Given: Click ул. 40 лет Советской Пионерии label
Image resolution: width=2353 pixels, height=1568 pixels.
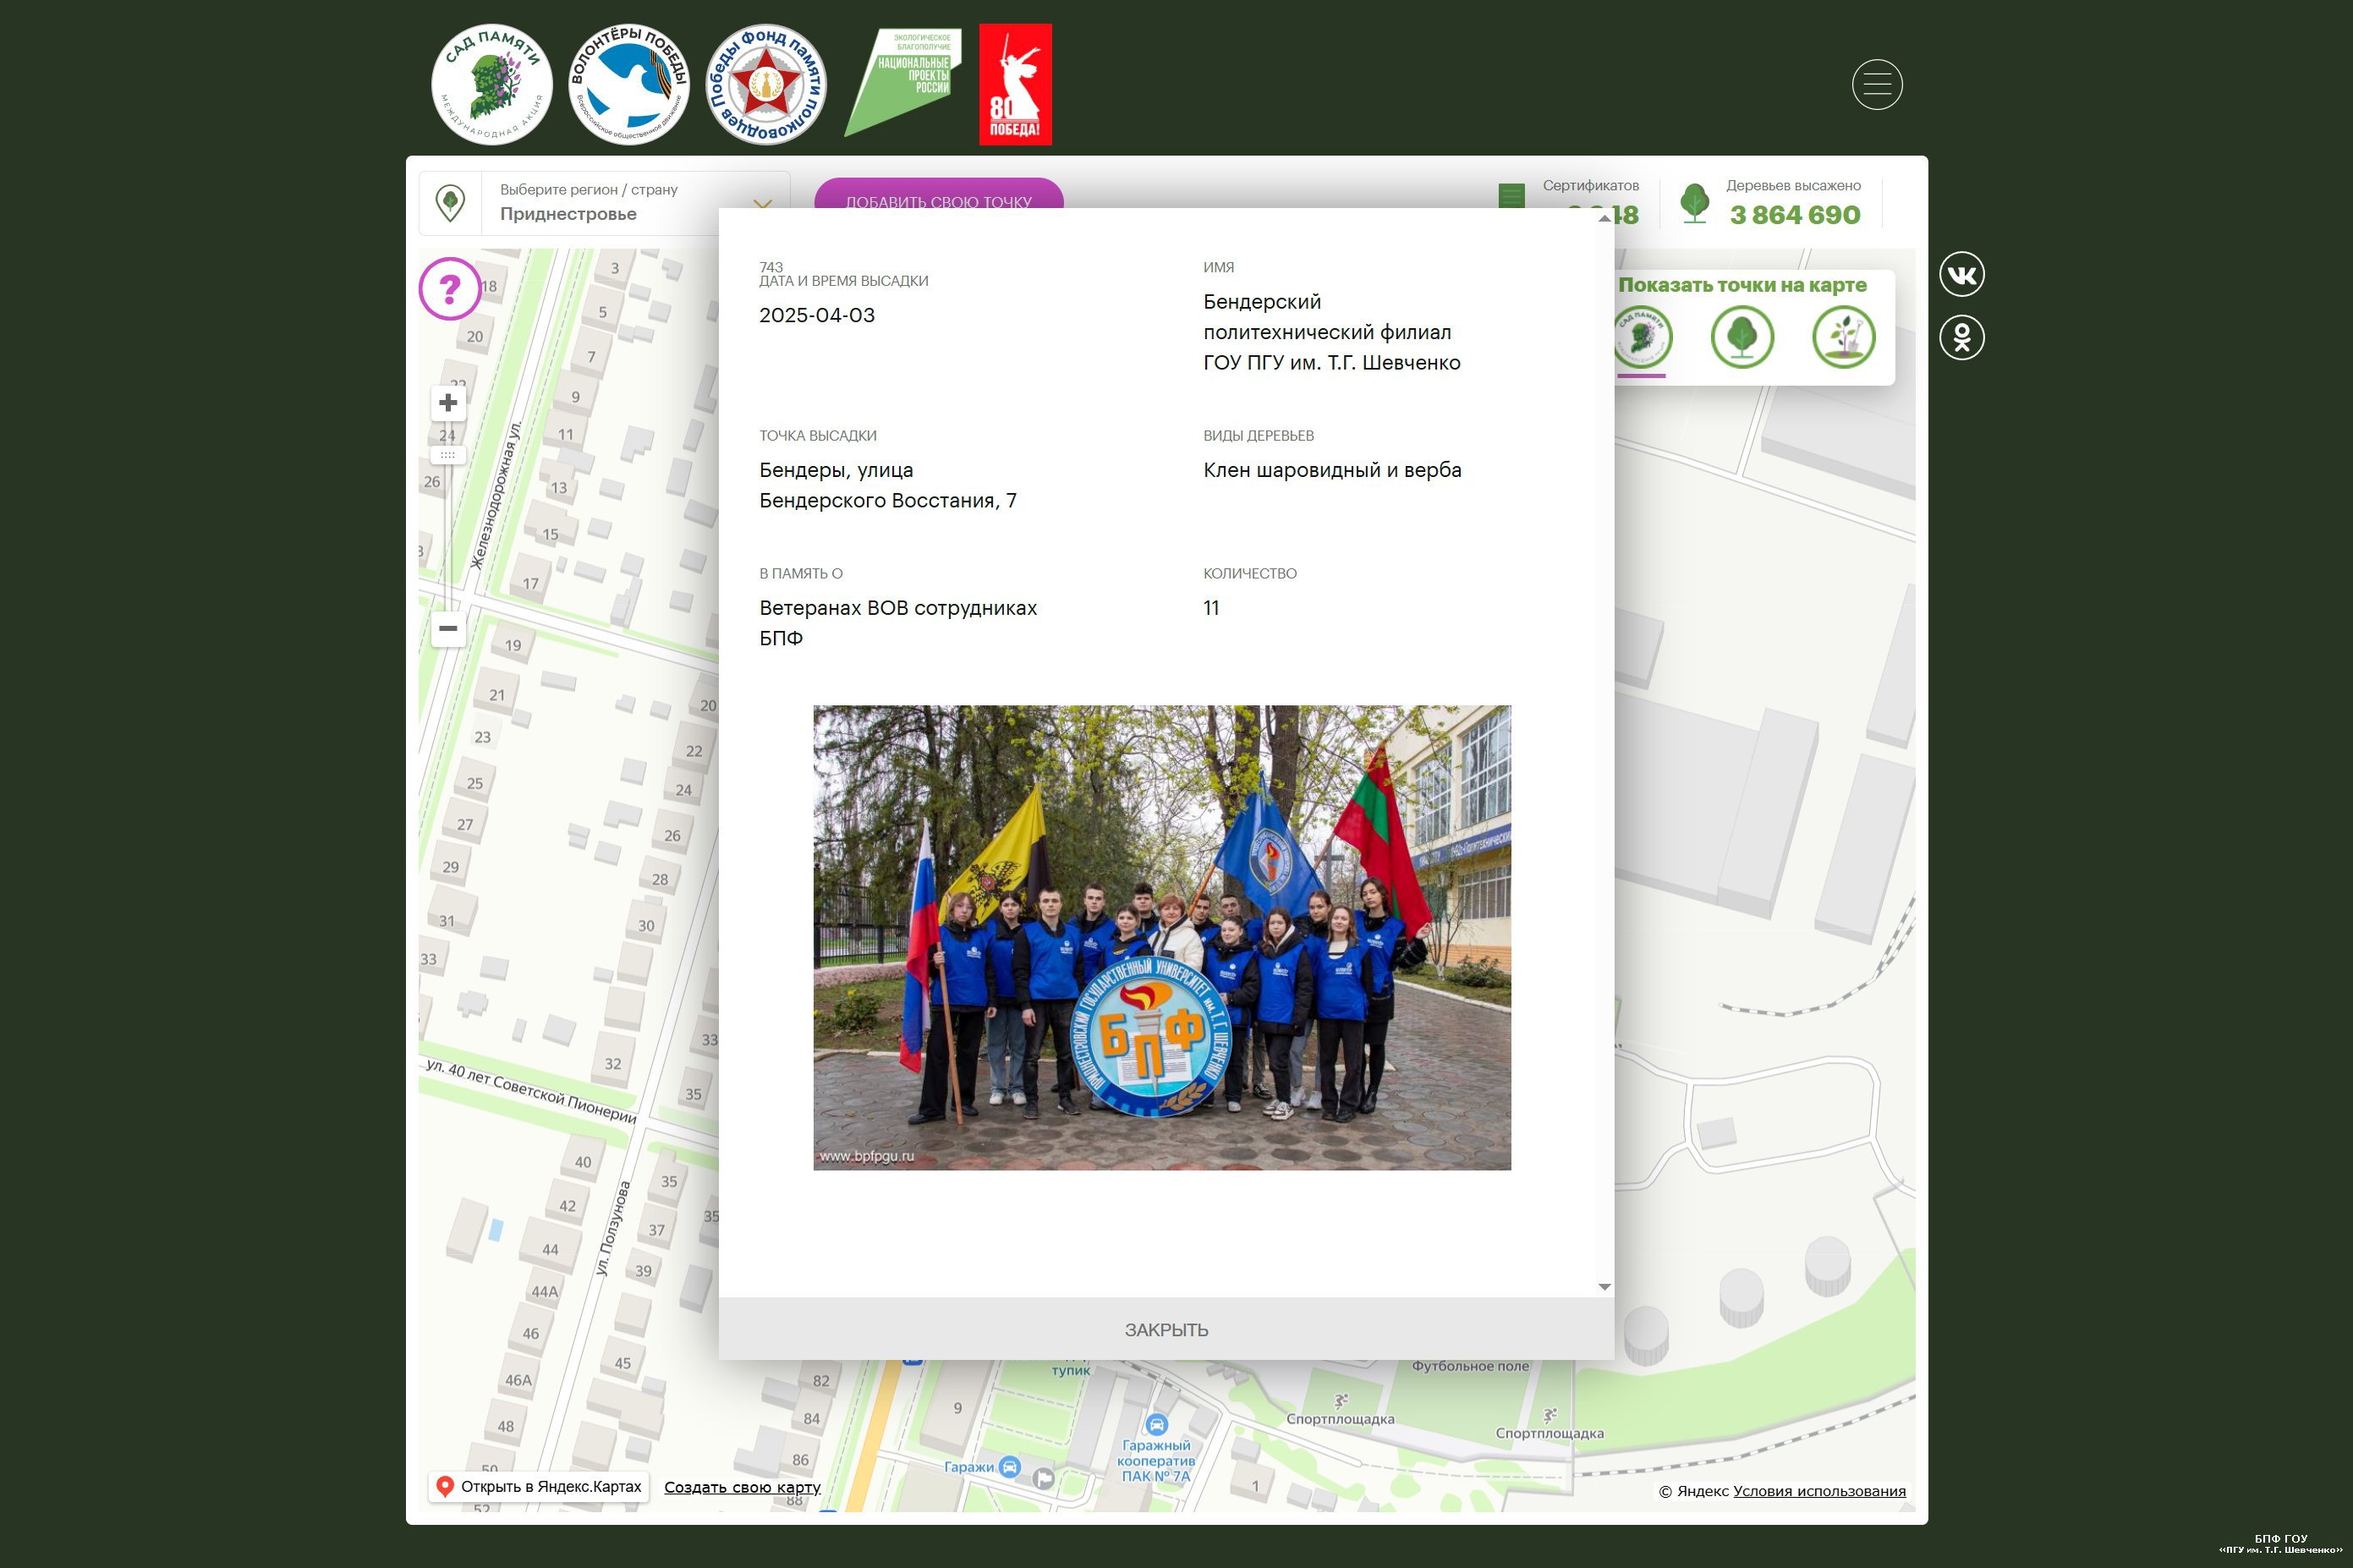Looking at the screenshot, I should [x=531, y=1091].
